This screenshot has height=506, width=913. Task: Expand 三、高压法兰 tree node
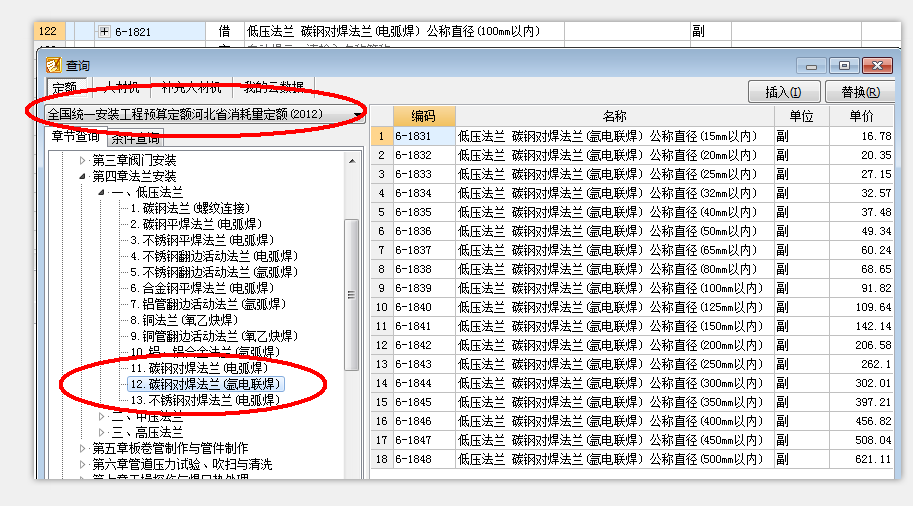tap(101, 433)
